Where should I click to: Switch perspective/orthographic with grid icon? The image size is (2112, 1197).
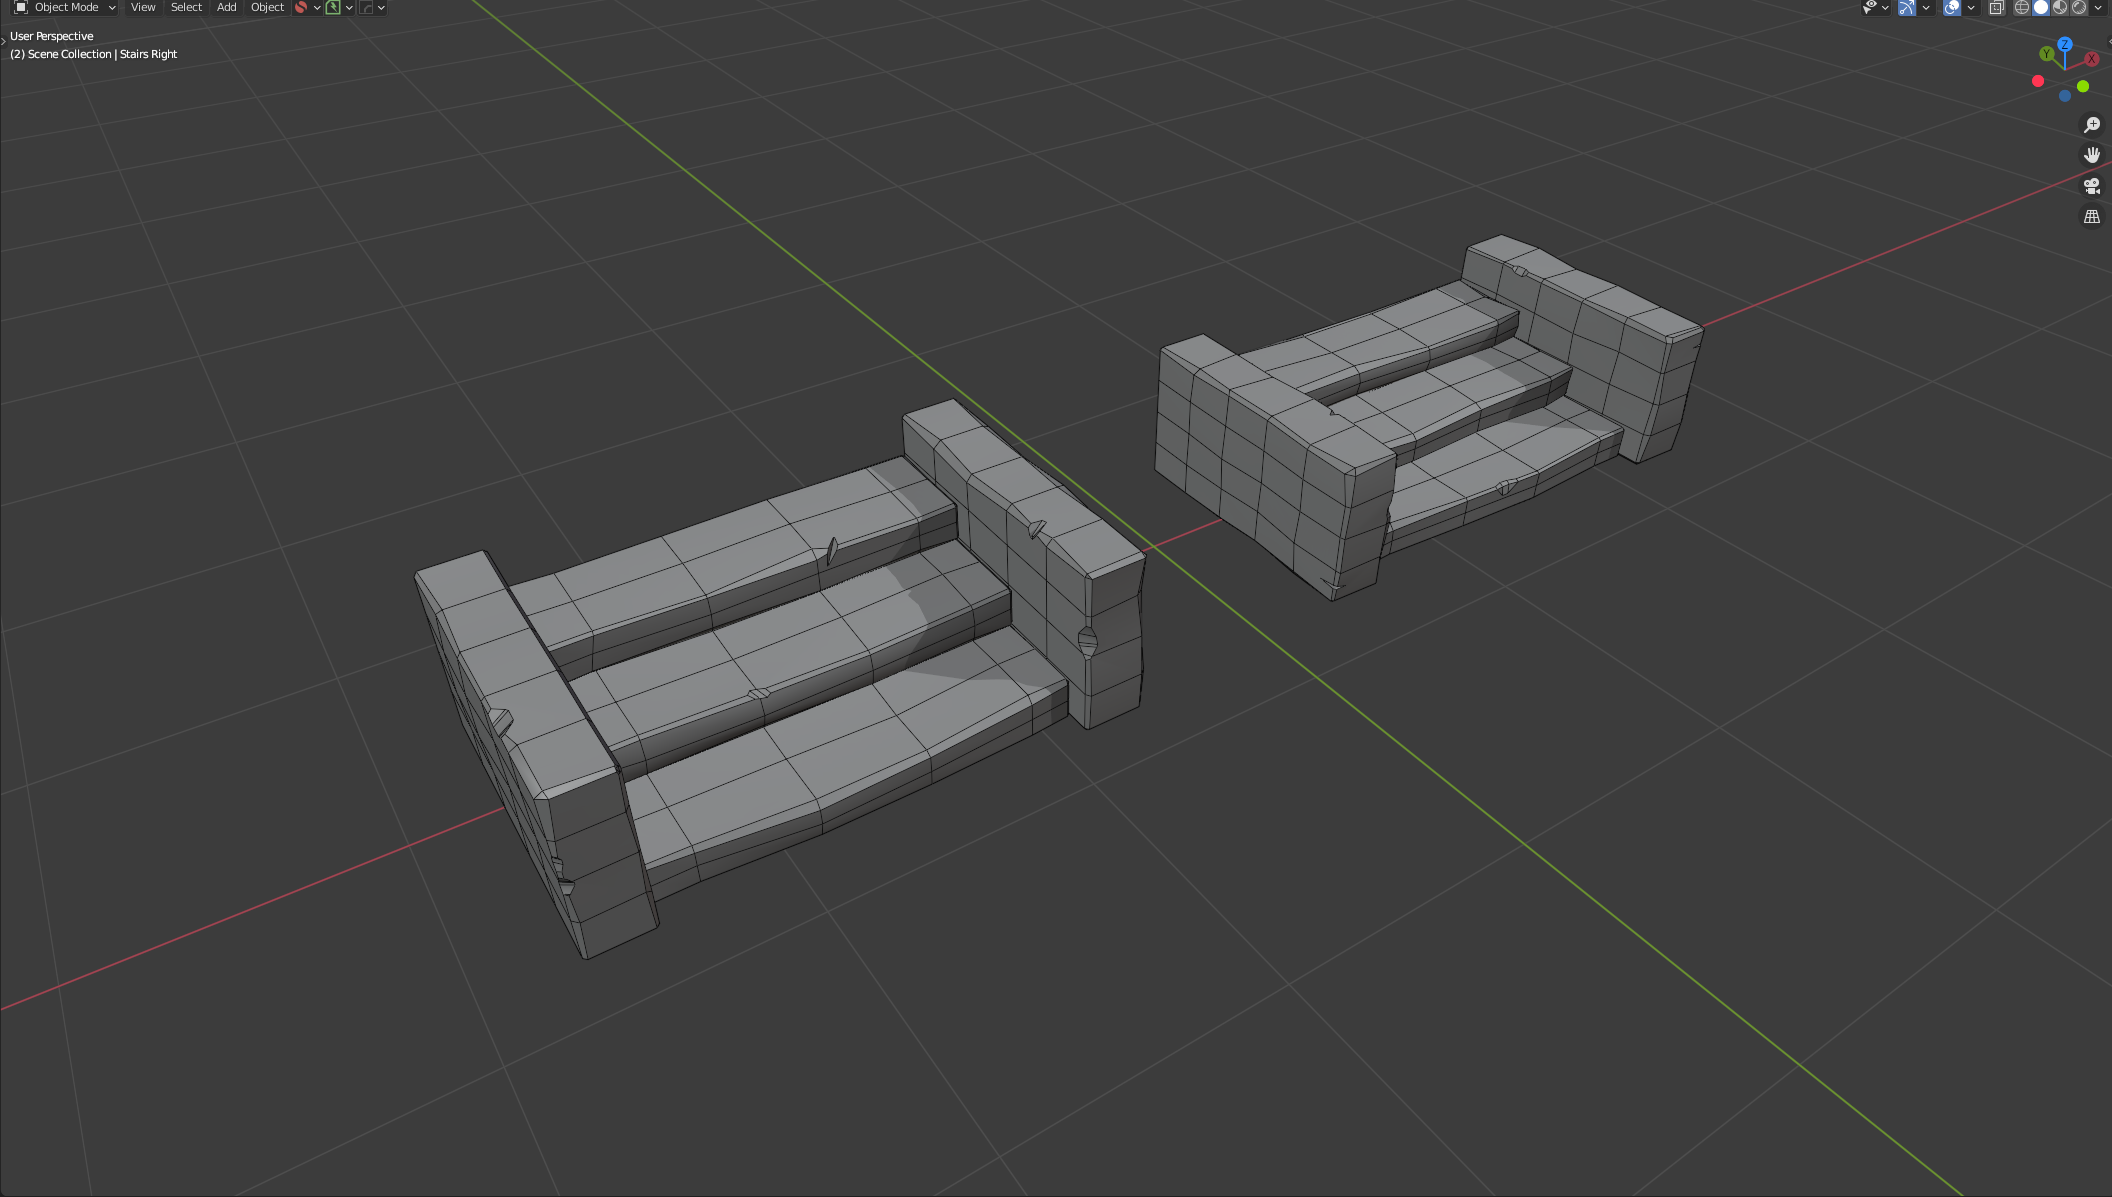[2091, 216]
